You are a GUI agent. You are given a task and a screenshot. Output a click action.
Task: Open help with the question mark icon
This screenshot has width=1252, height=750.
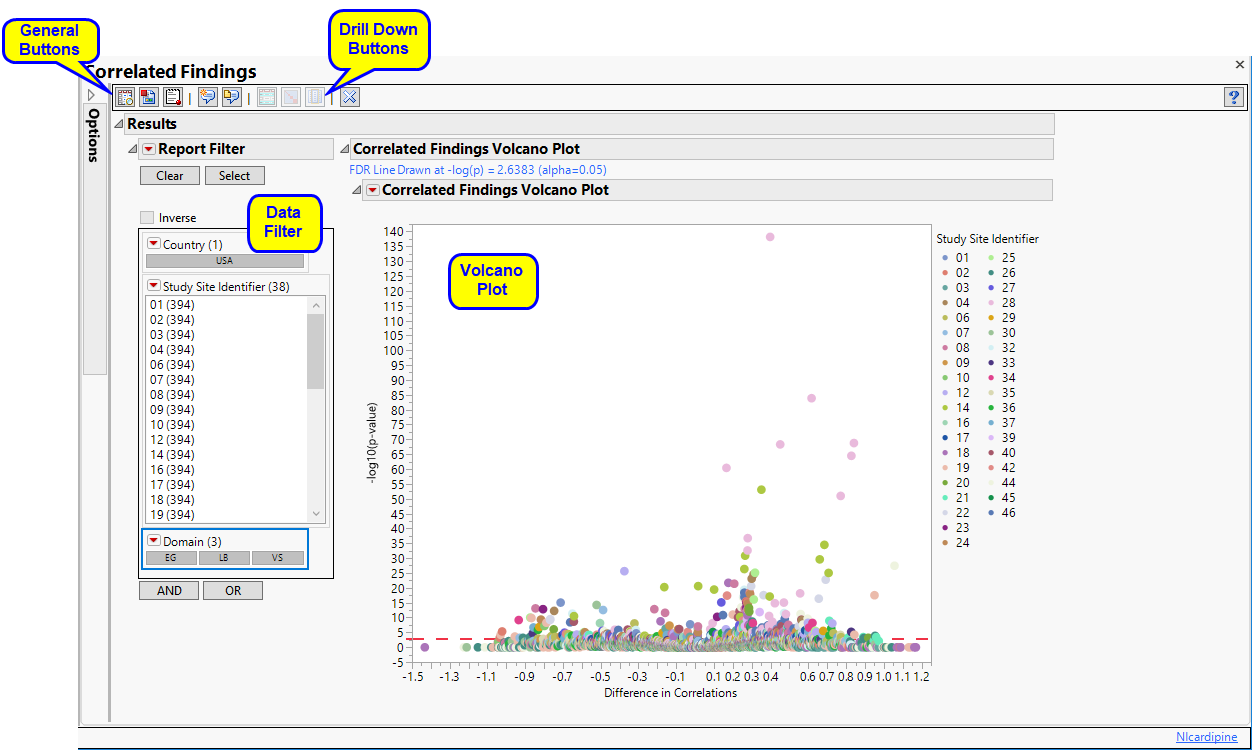coord(1233,97)
